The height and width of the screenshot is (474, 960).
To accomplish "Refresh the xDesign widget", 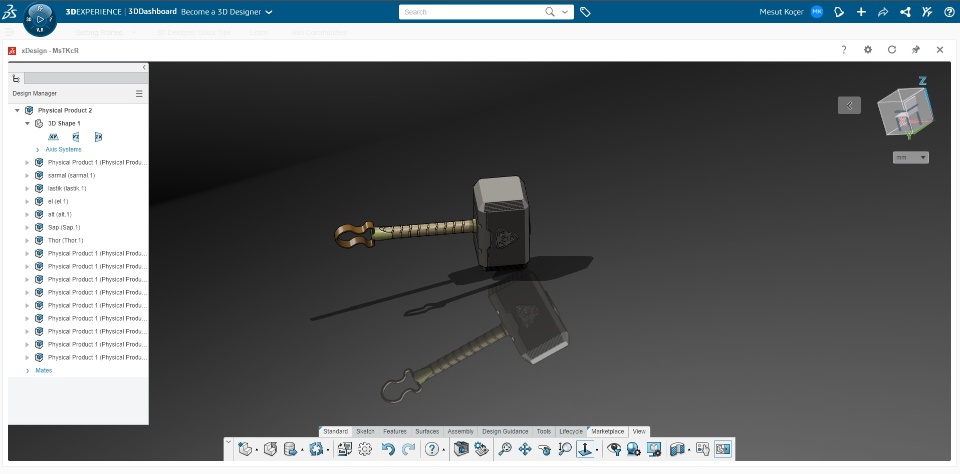I will click(x=892, y=50).
